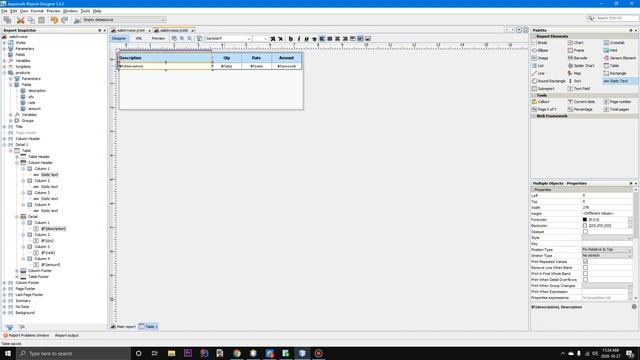Click the zoom in icon in designer toolbar
The height and width of the screenshot is (360, 640).
pos(182,38)
